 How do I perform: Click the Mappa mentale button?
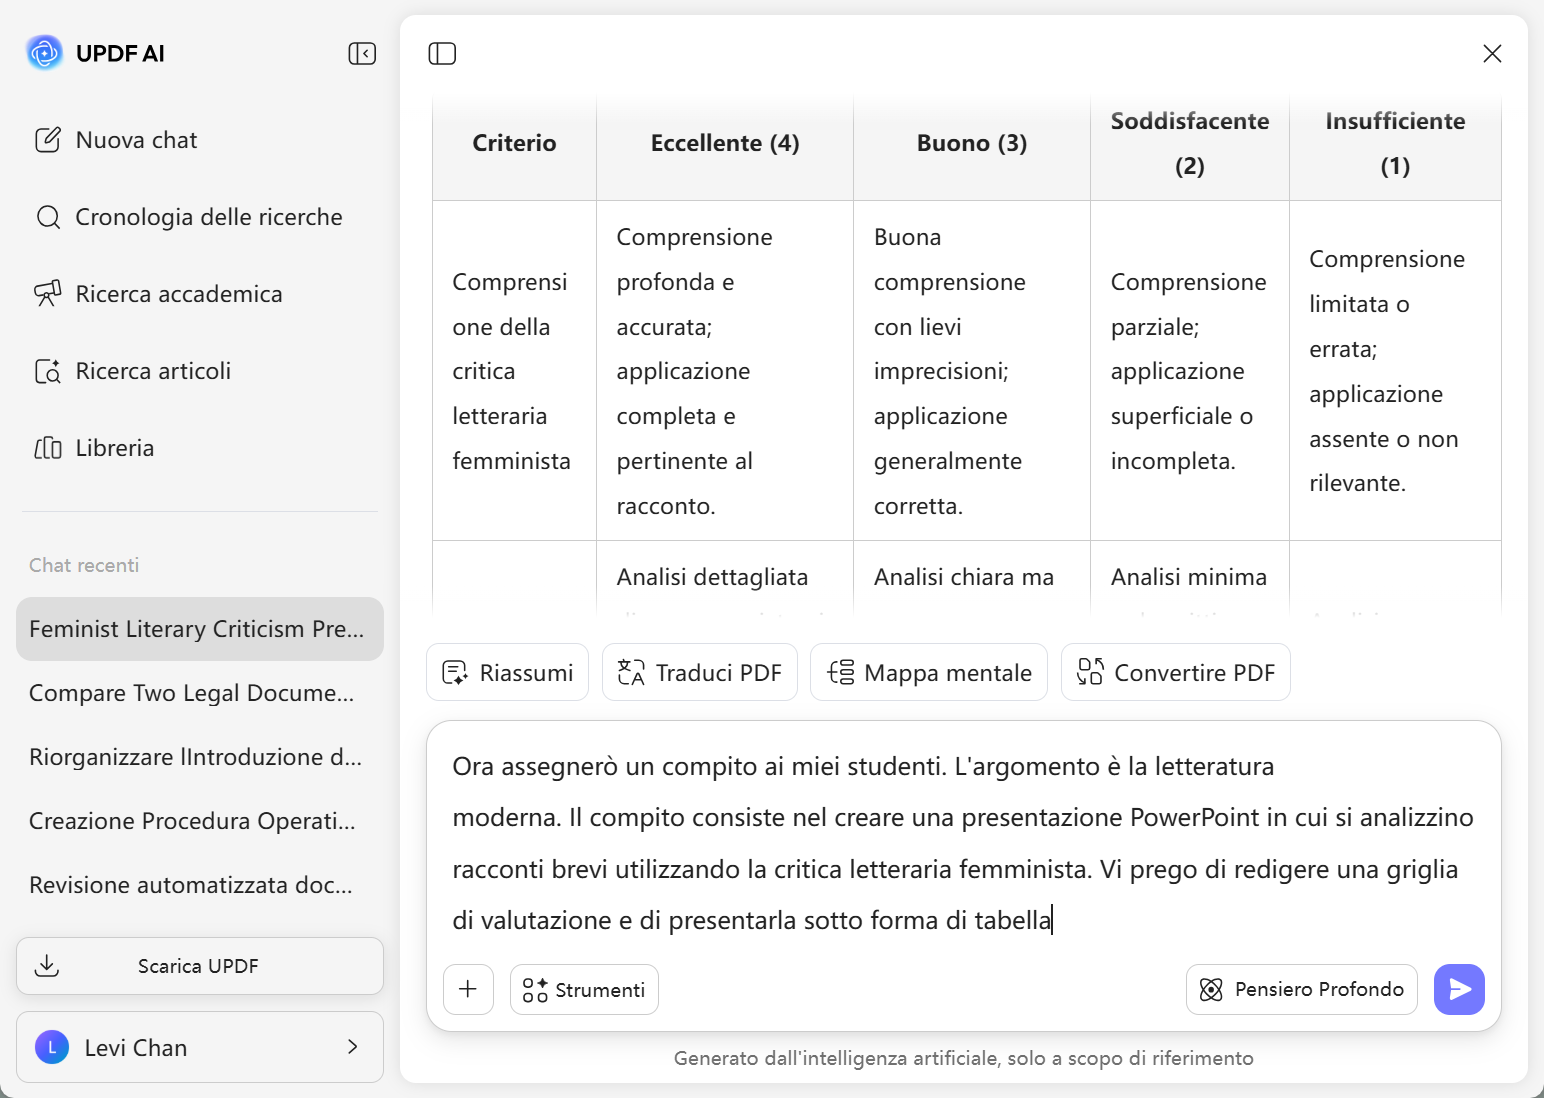(928, 672)
